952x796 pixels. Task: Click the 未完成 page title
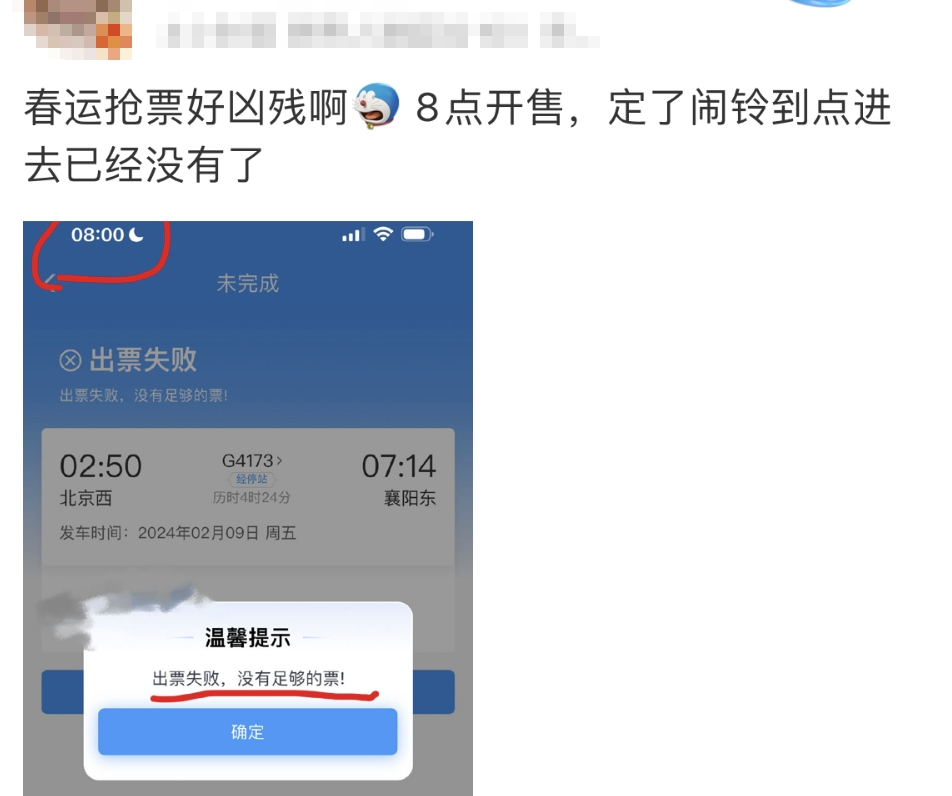248,284
